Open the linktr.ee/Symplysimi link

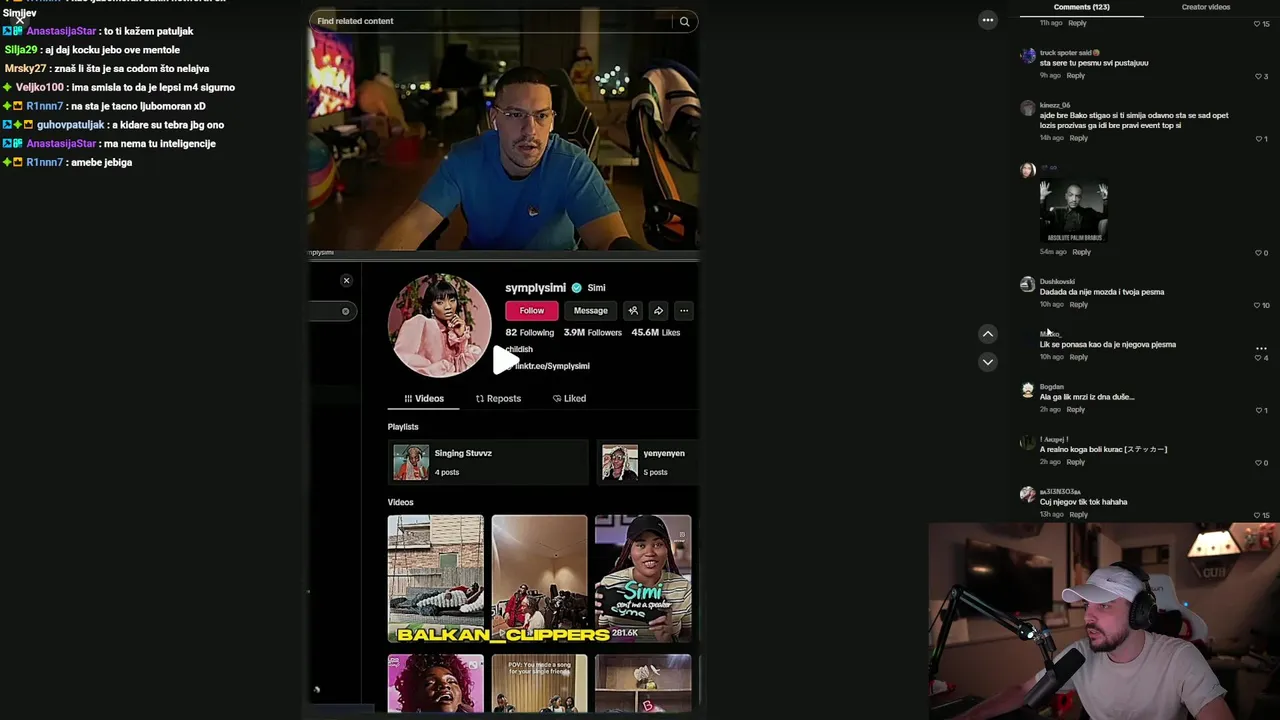point(552,366)
